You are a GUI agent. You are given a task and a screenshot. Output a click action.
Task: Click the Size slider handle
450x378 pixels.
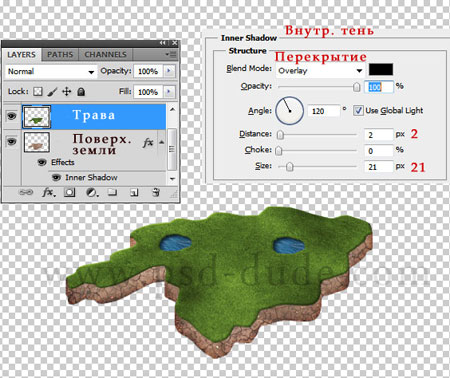(290, 166)
